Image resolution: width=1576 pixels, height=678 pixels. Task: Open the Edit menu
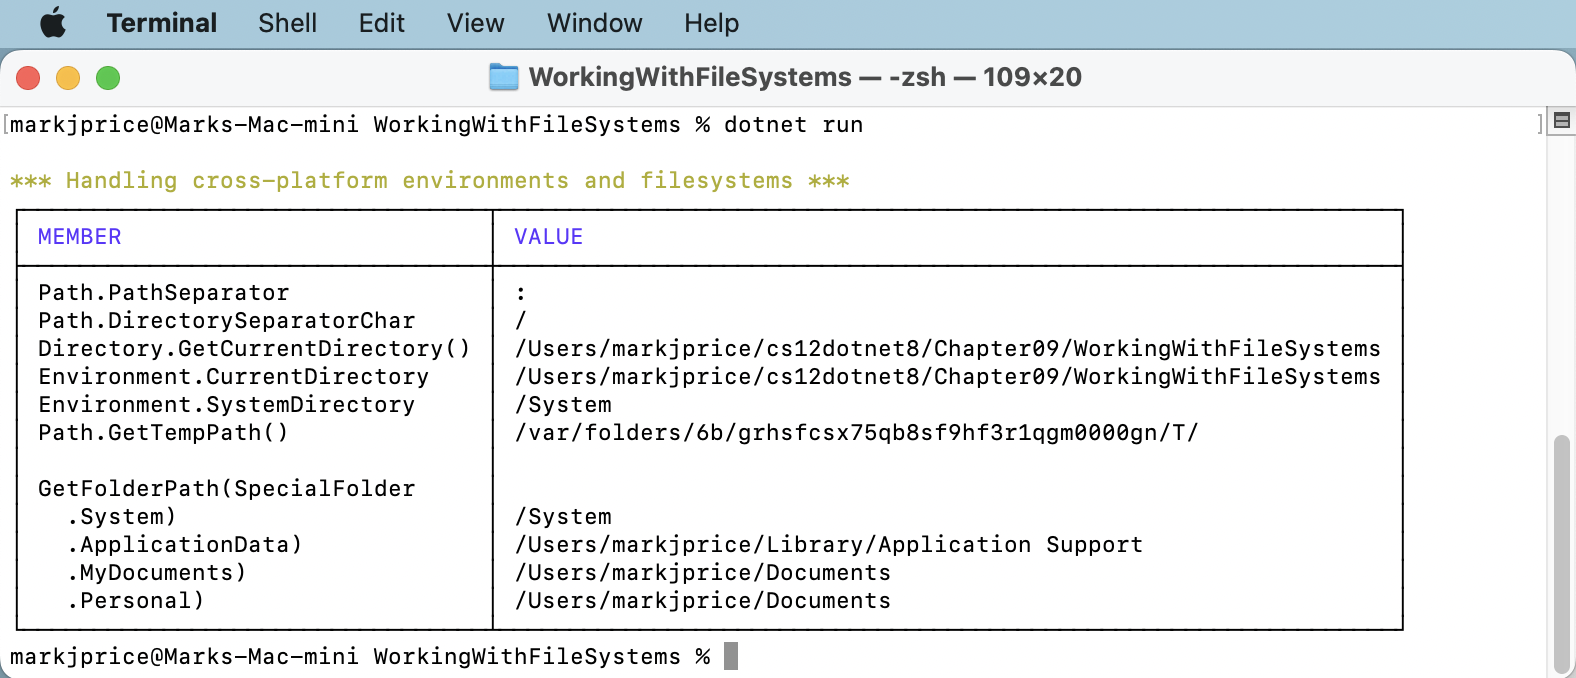tap(382, 23)
